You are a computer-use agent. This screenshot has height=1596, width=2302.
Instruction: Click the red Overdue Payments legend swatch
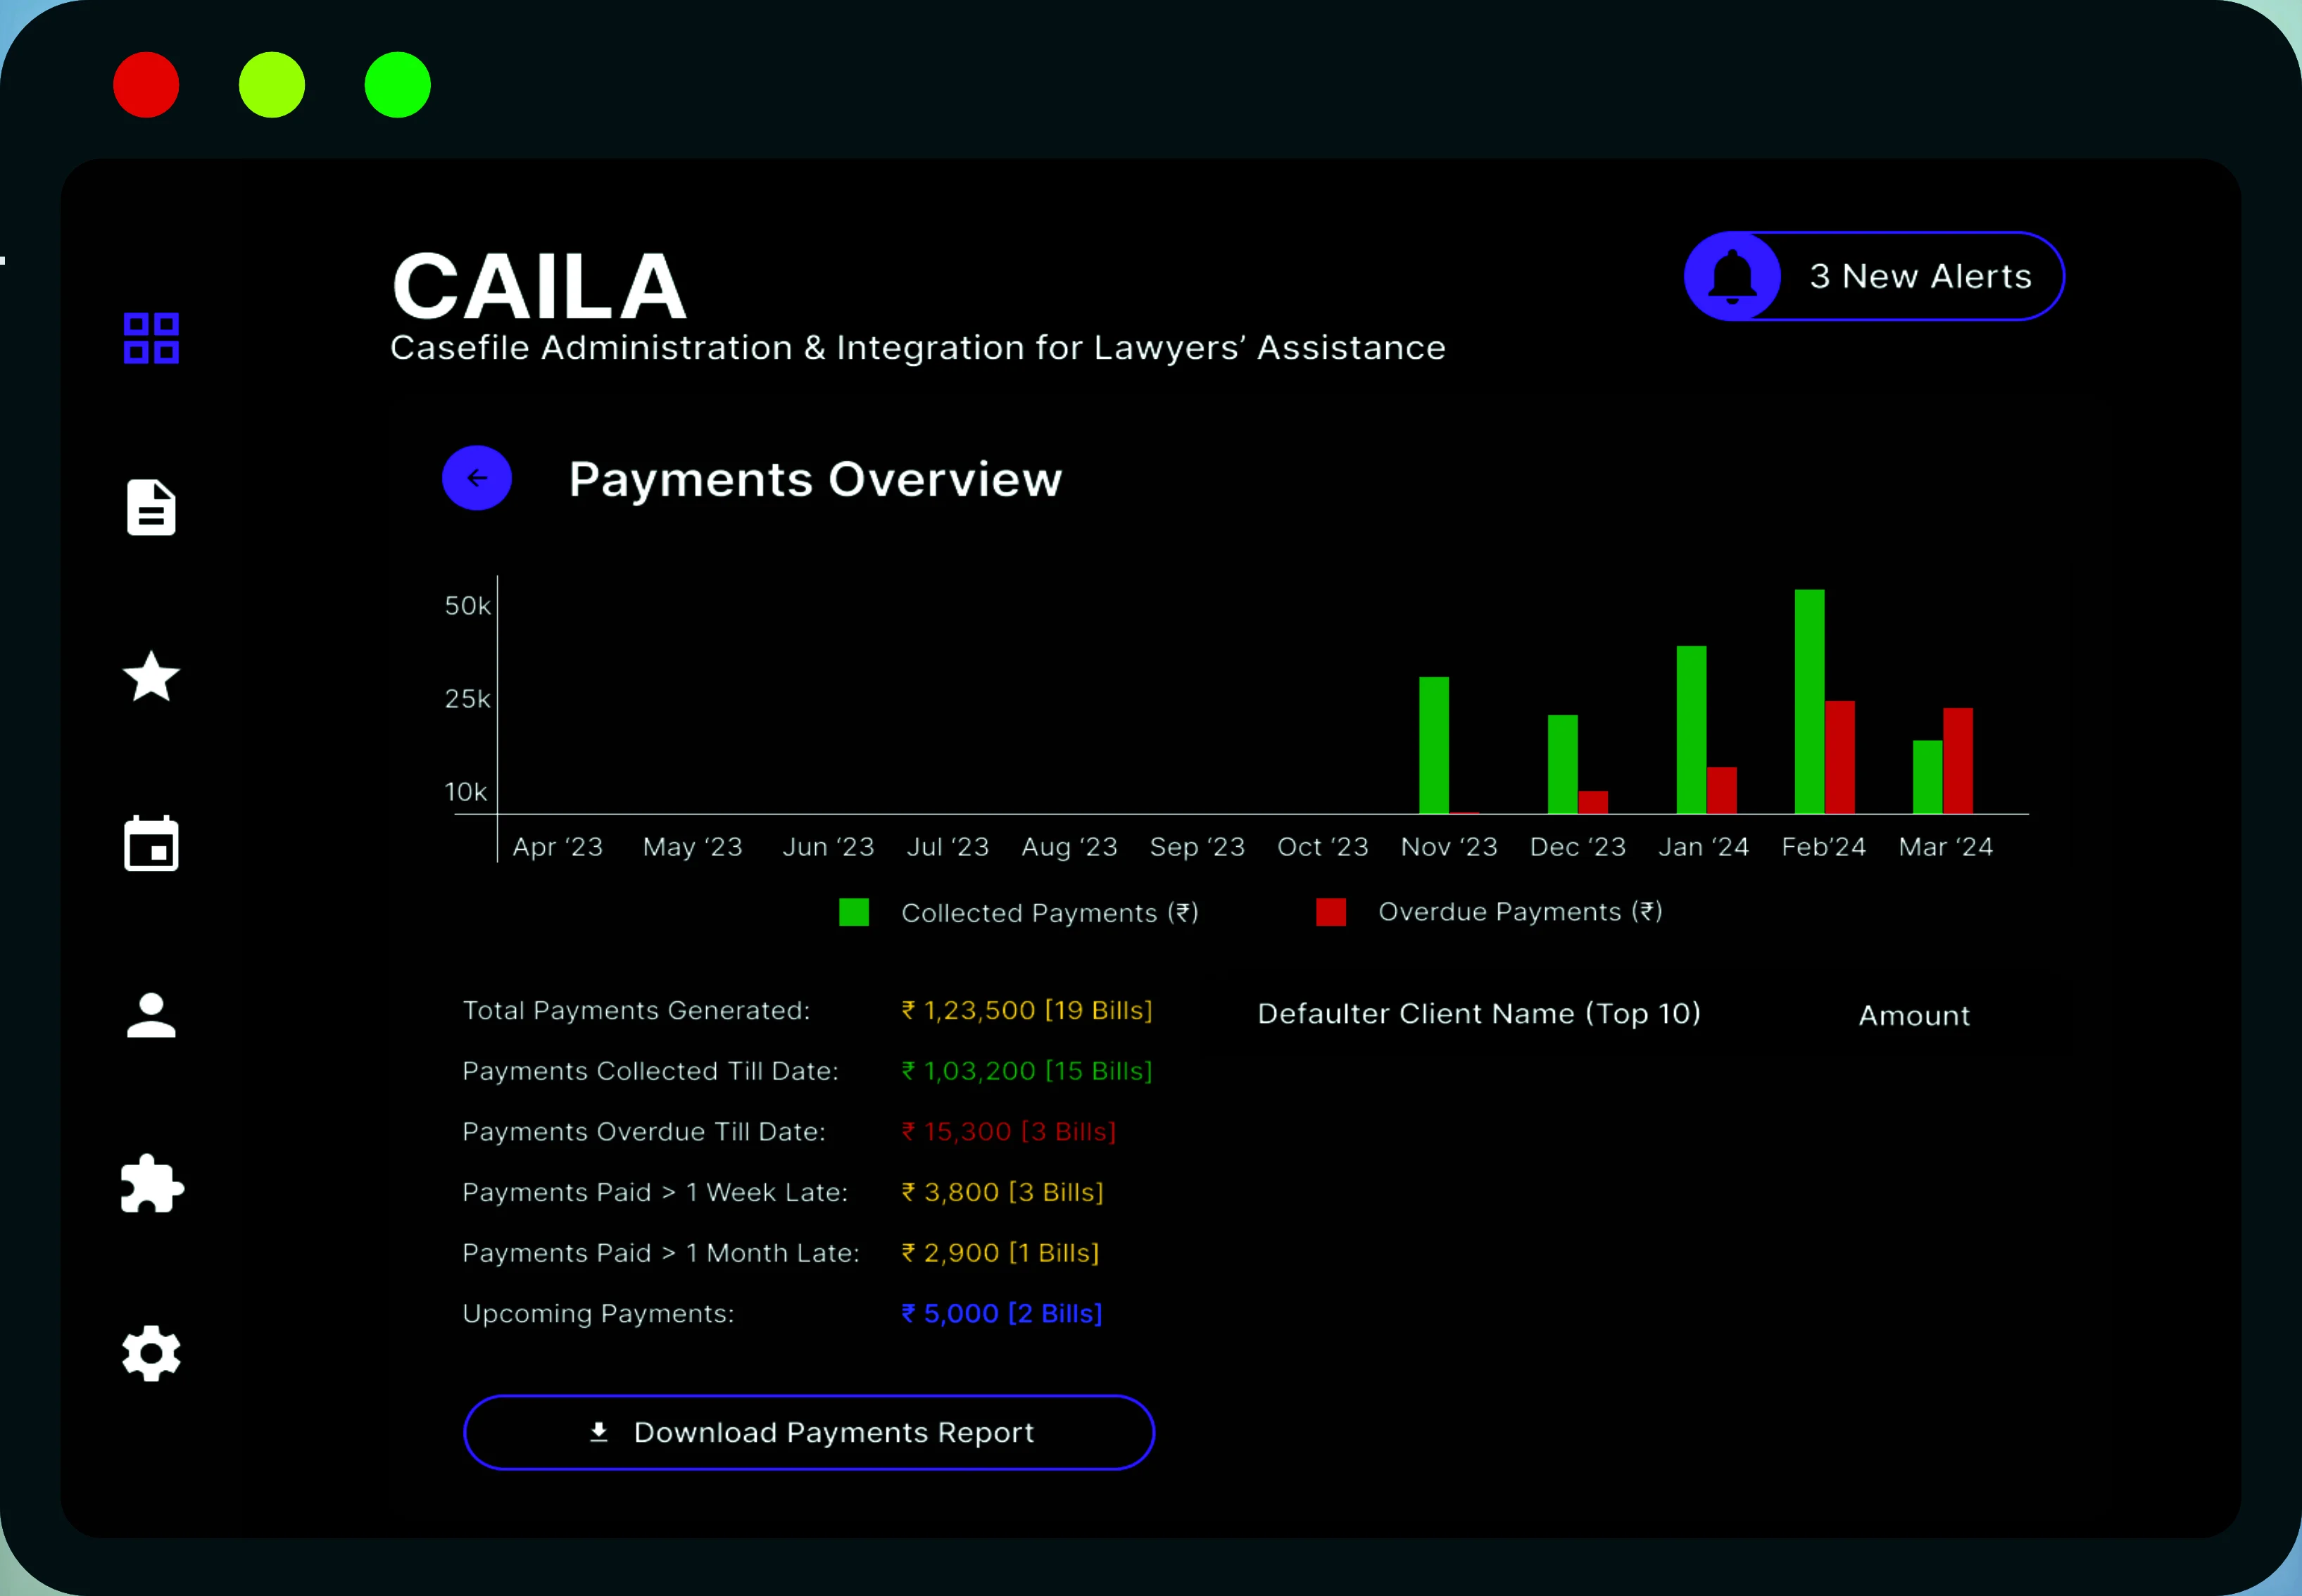click(1331, 912)
